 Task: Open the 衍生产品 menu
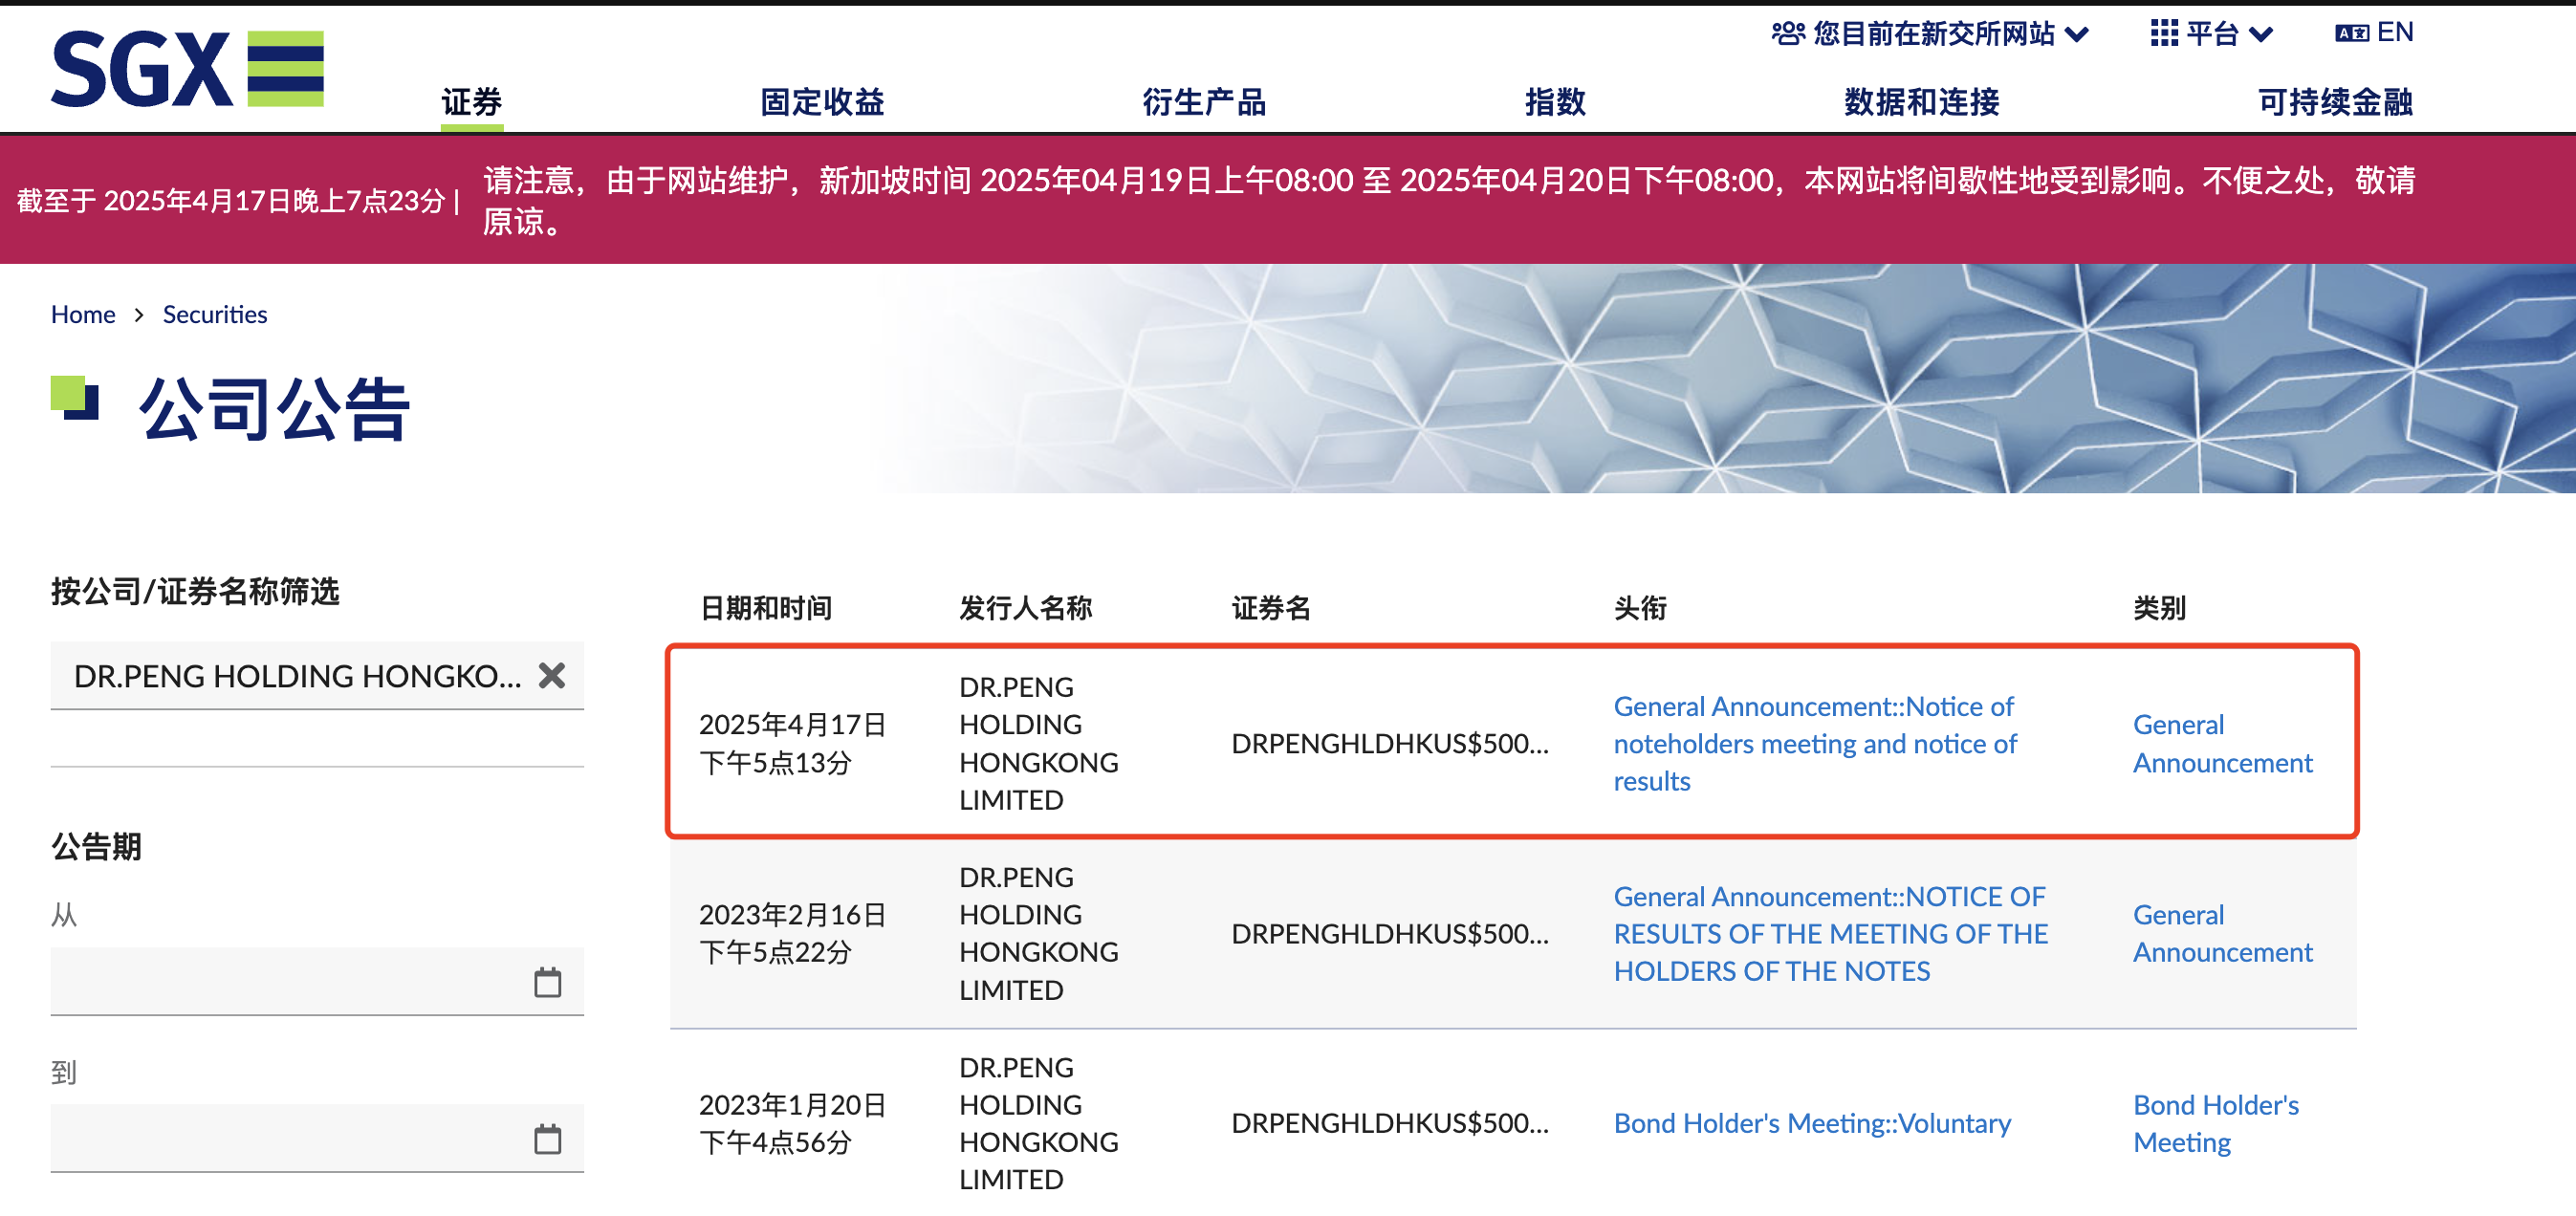pyautogui.click(x=1204, y=102)
